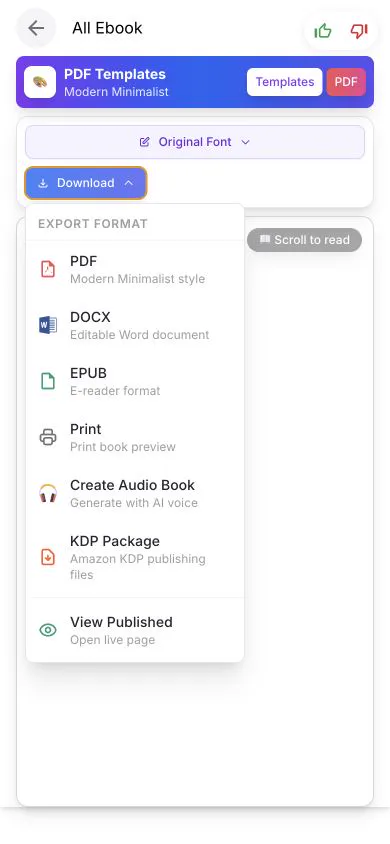Click the Scroll to read pill

click(x=304, y=240)
